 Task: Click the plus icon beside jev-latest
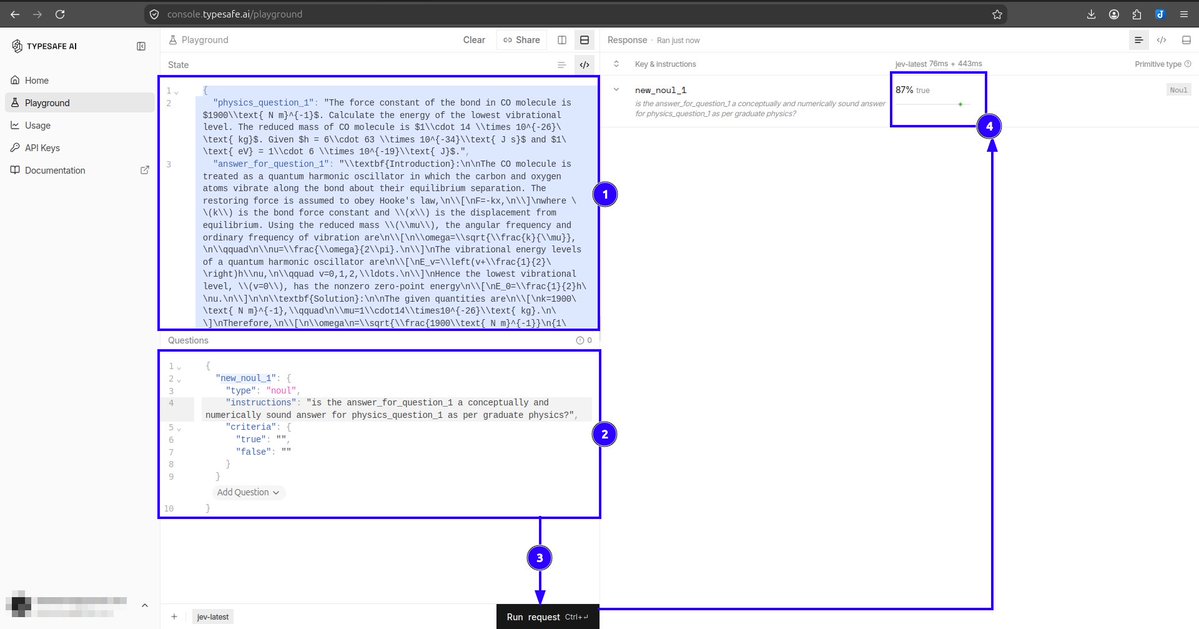coord(174,617)
